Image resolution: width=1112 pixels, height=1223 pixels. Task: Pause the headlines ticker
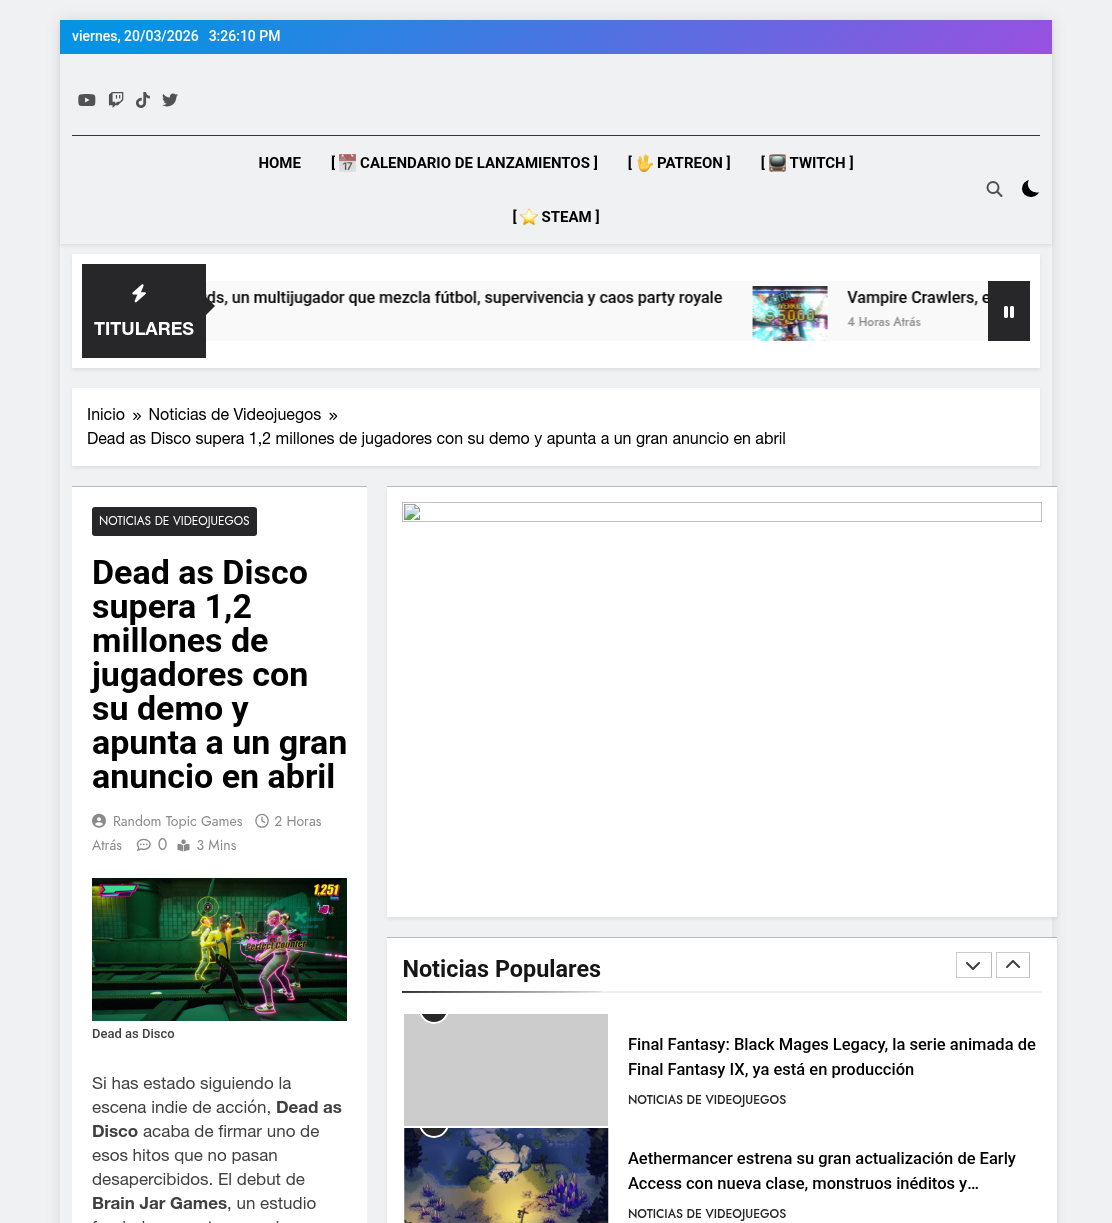click(x=1009, y=311)
